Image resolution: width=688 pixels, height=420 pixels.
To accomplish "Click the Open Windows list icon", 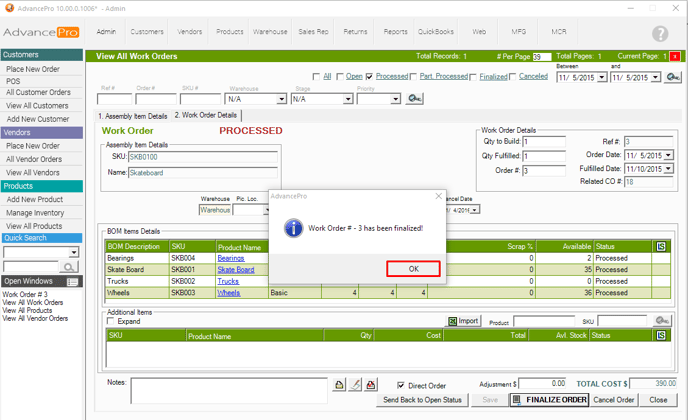I will coord(72,282).
